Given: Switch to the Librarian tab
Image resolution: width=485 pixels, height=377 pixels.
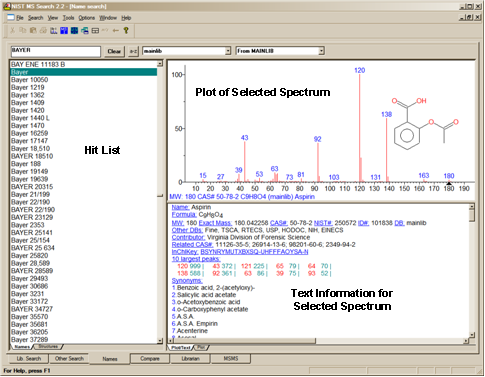Looking at the screenshot, I should coord(190,359).
